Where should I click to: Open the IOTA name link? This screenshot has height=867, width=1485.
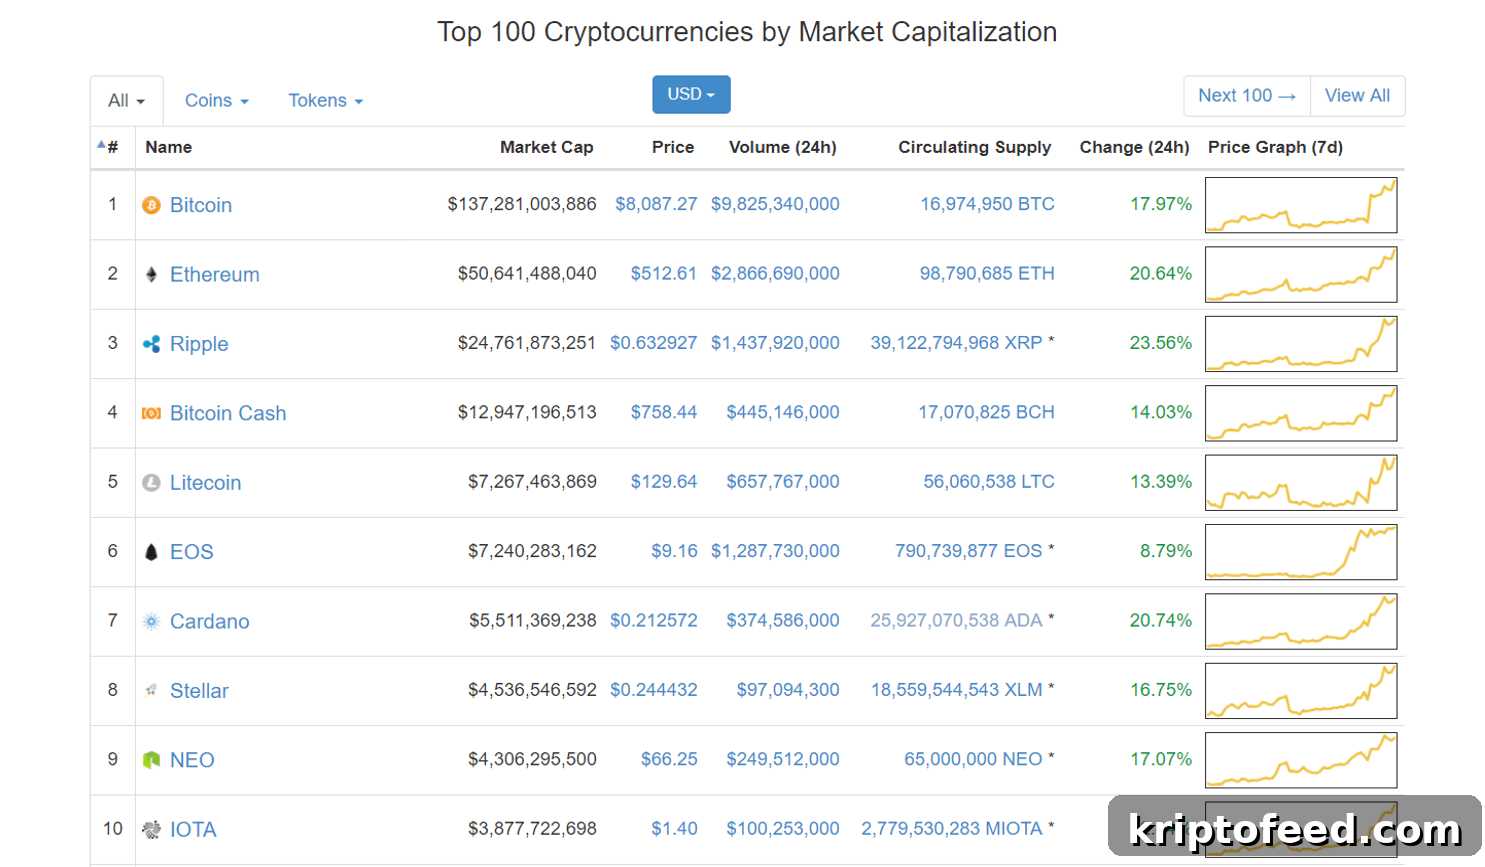193,829
